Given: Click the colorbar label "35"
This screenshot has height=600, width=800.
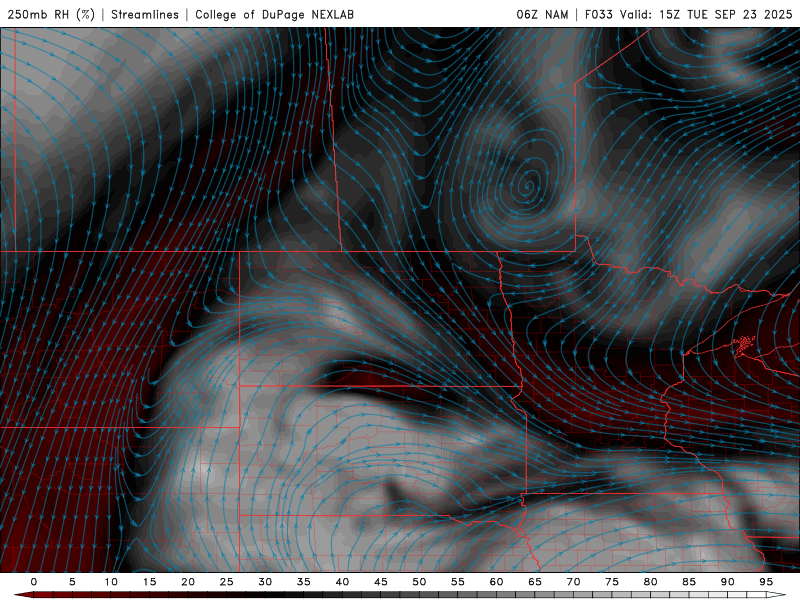Looking at the screenshot, I should click(x=304, y=582).
